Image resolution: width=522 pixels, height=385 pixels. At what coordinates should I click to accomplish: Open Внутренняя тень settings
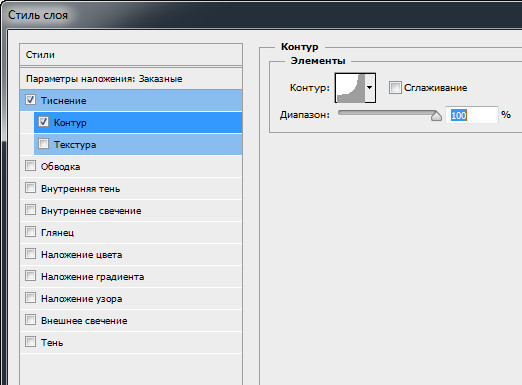tap(131, 188)
